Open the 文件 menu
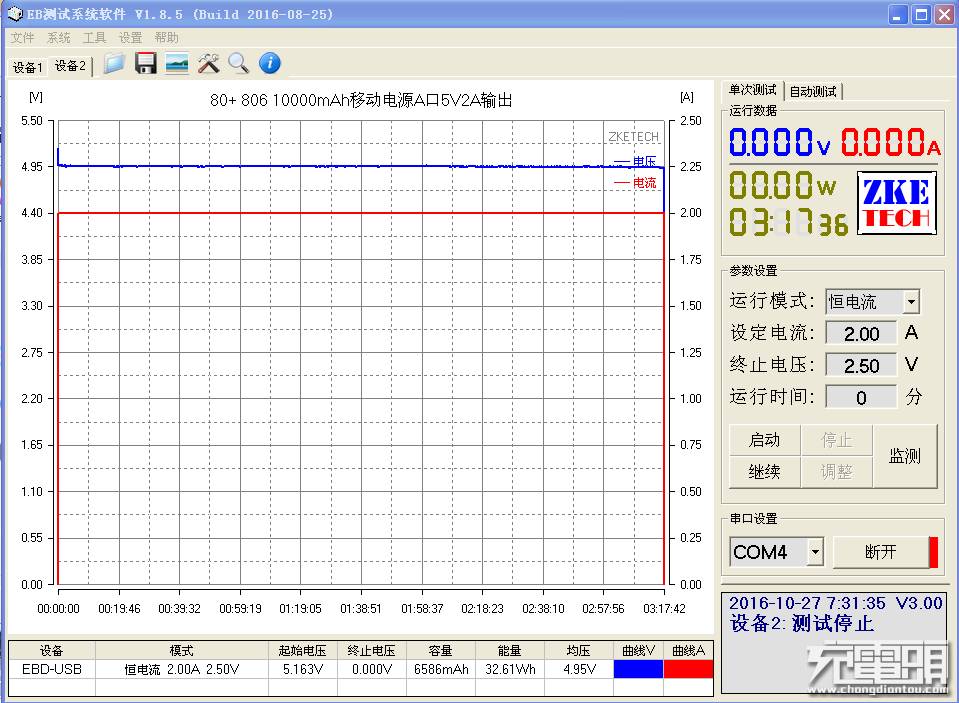 [x=22, y=38]
